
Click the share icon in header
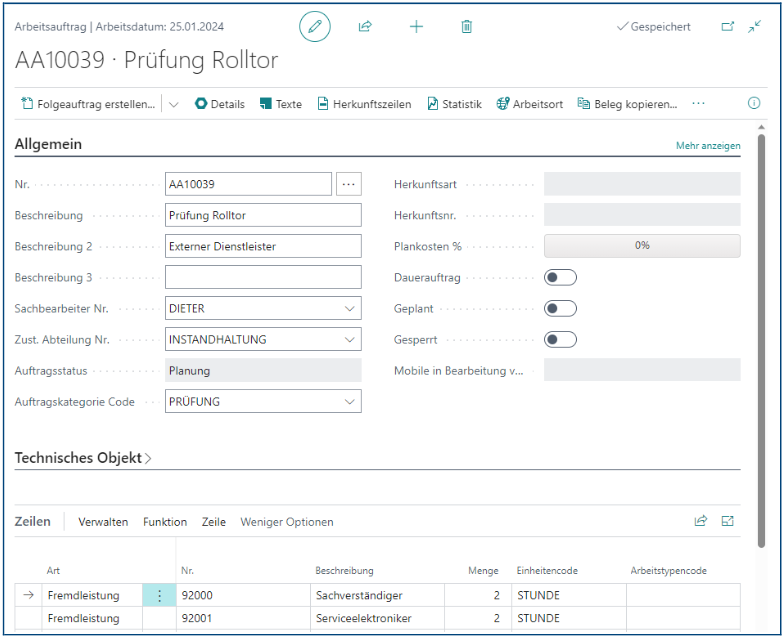tap(365, 26)
